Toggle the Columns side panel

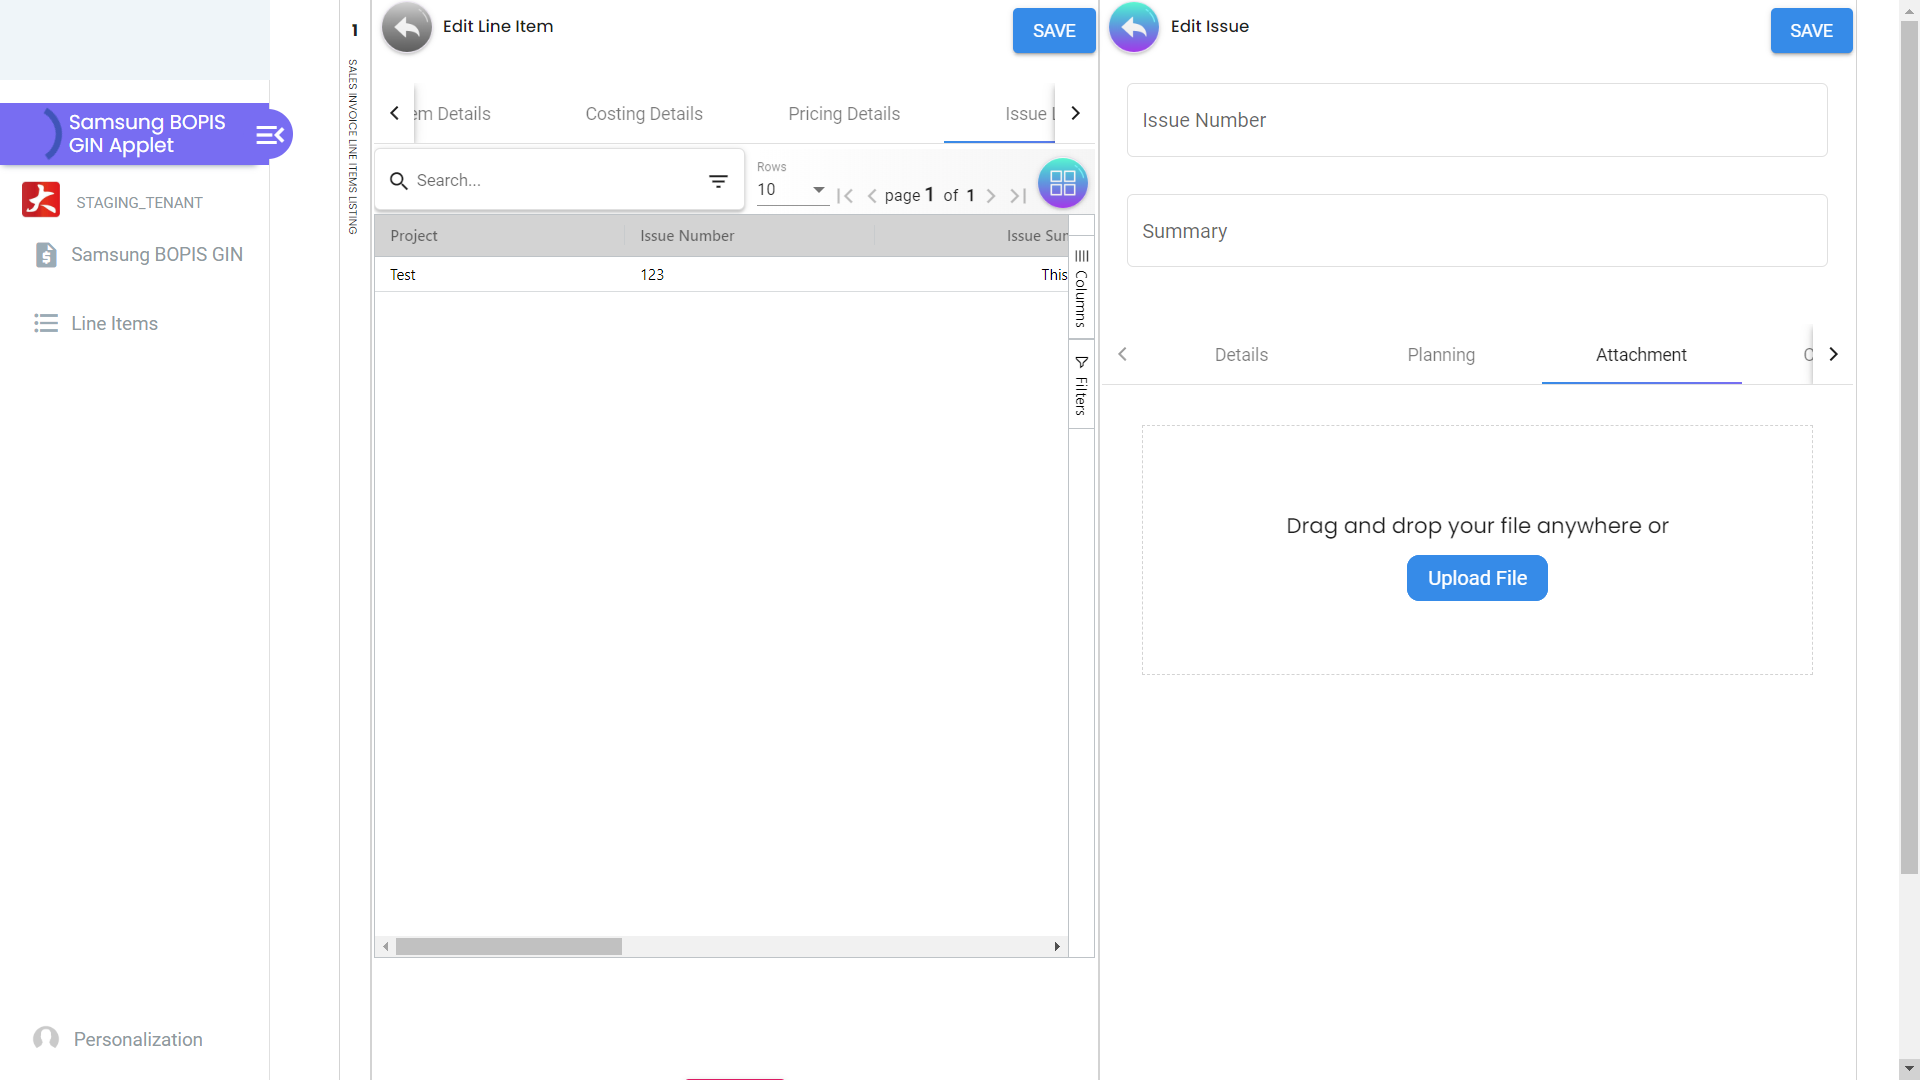[x=1081, y=288]
